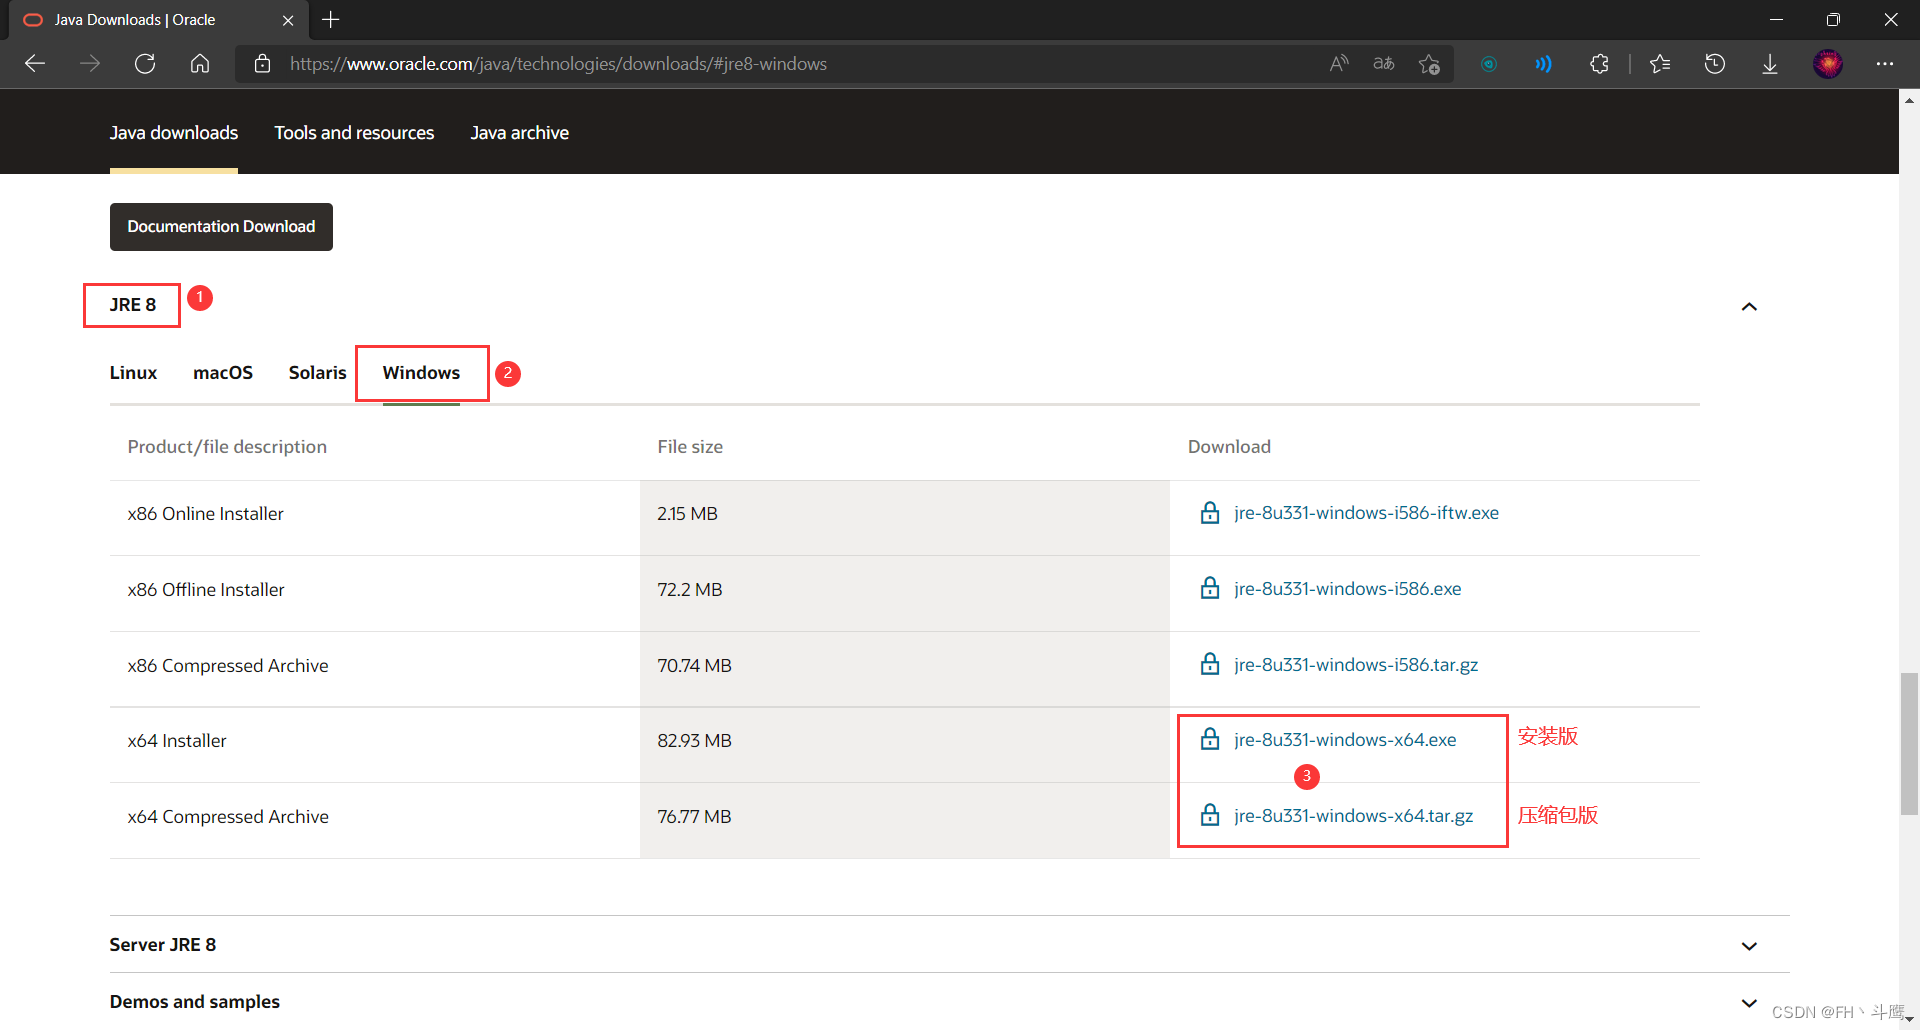
Task: Click the 'Download' column header
Action: [x=1229, y=447]
